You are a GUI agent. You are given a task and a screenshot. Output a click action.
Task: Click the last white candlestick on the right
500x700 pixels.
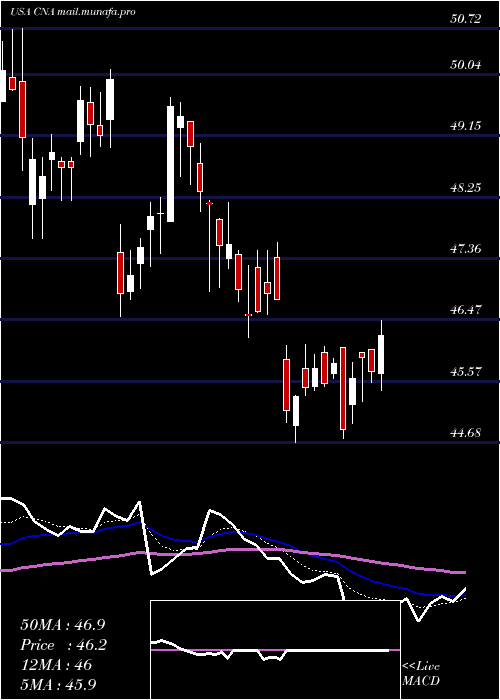click(381, 354)
